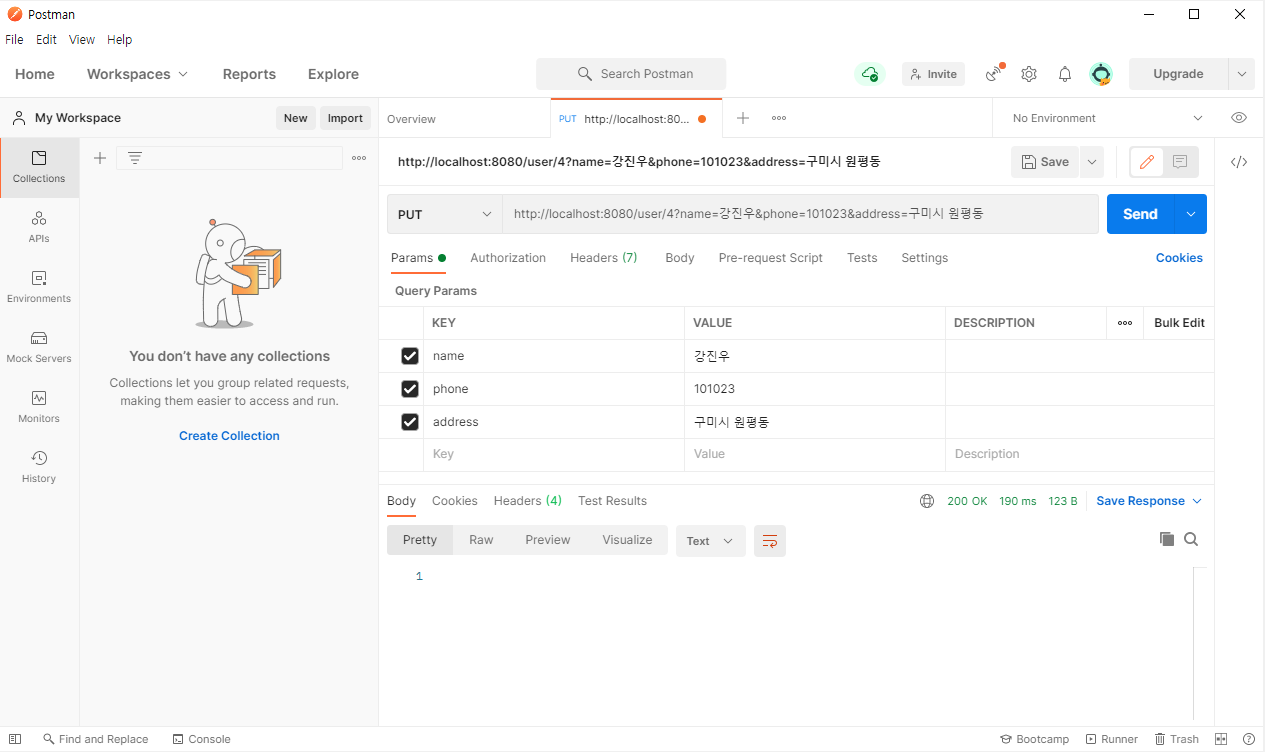Open the Workspaces dropdown
The width and height of the screenshot is (1265, 752).
tap(137, 74)
